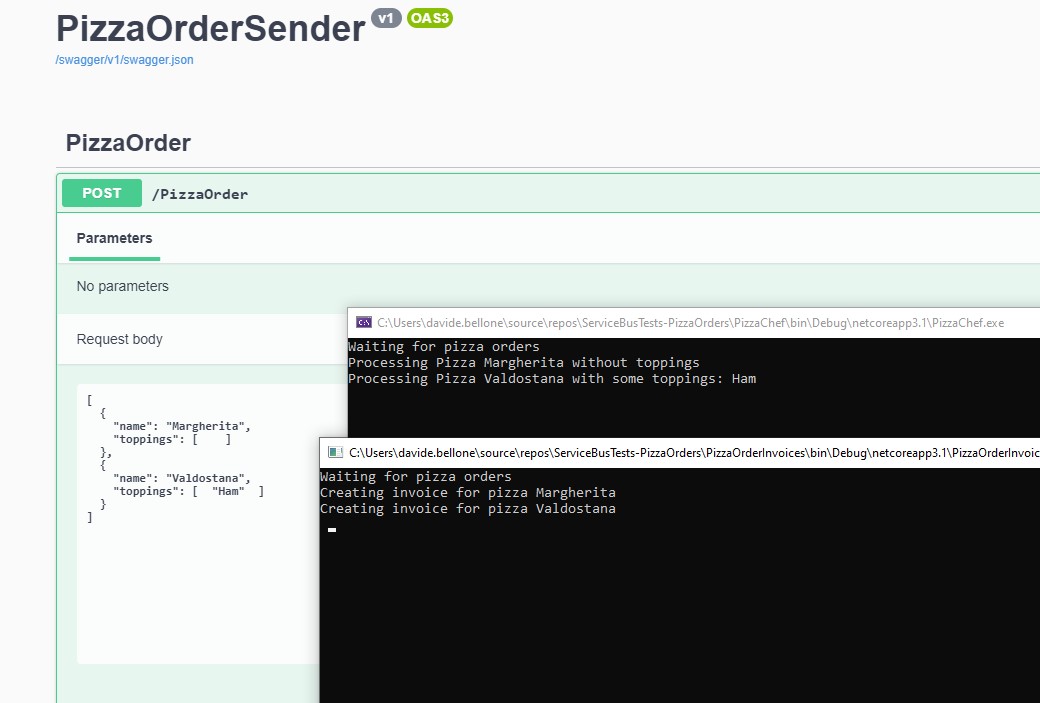The height and width of the screenshot is (703, 1040).
Task: Click the grey v1 version badge
Action: [x=386, y=18]
